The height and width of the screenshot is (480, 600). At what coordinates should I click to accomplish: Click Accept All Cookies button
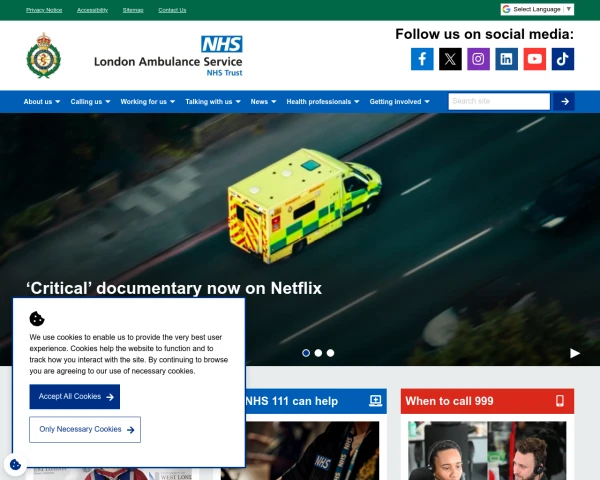[75, 397]
